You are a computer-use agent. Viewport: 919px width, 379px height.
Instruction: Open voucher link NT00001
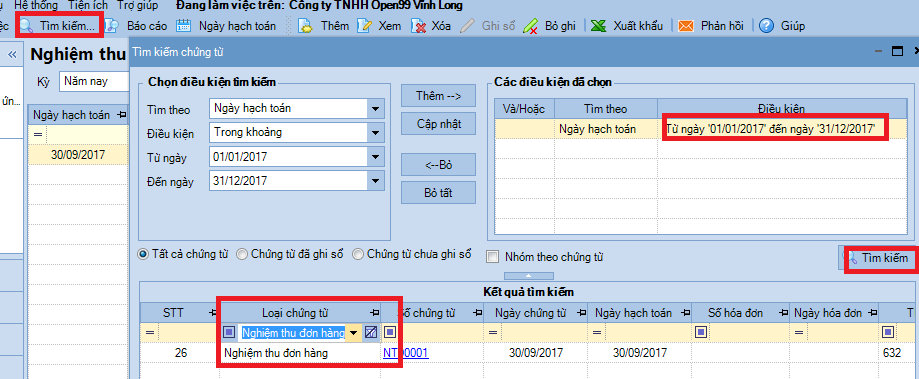(406, 353)
